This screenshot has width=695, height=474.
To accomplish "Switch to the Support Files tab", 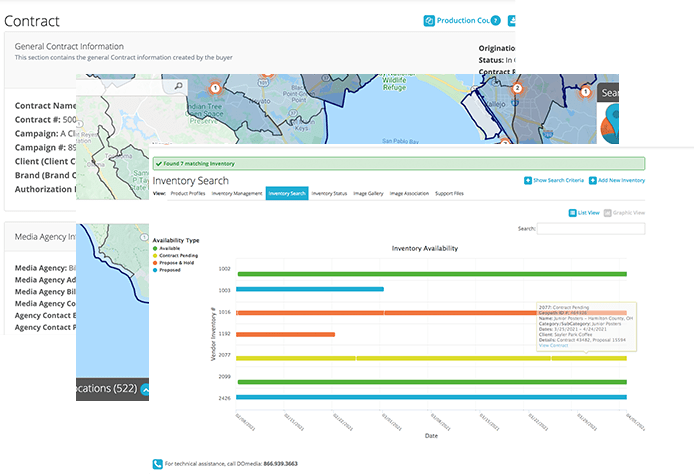I will (449, 193).
